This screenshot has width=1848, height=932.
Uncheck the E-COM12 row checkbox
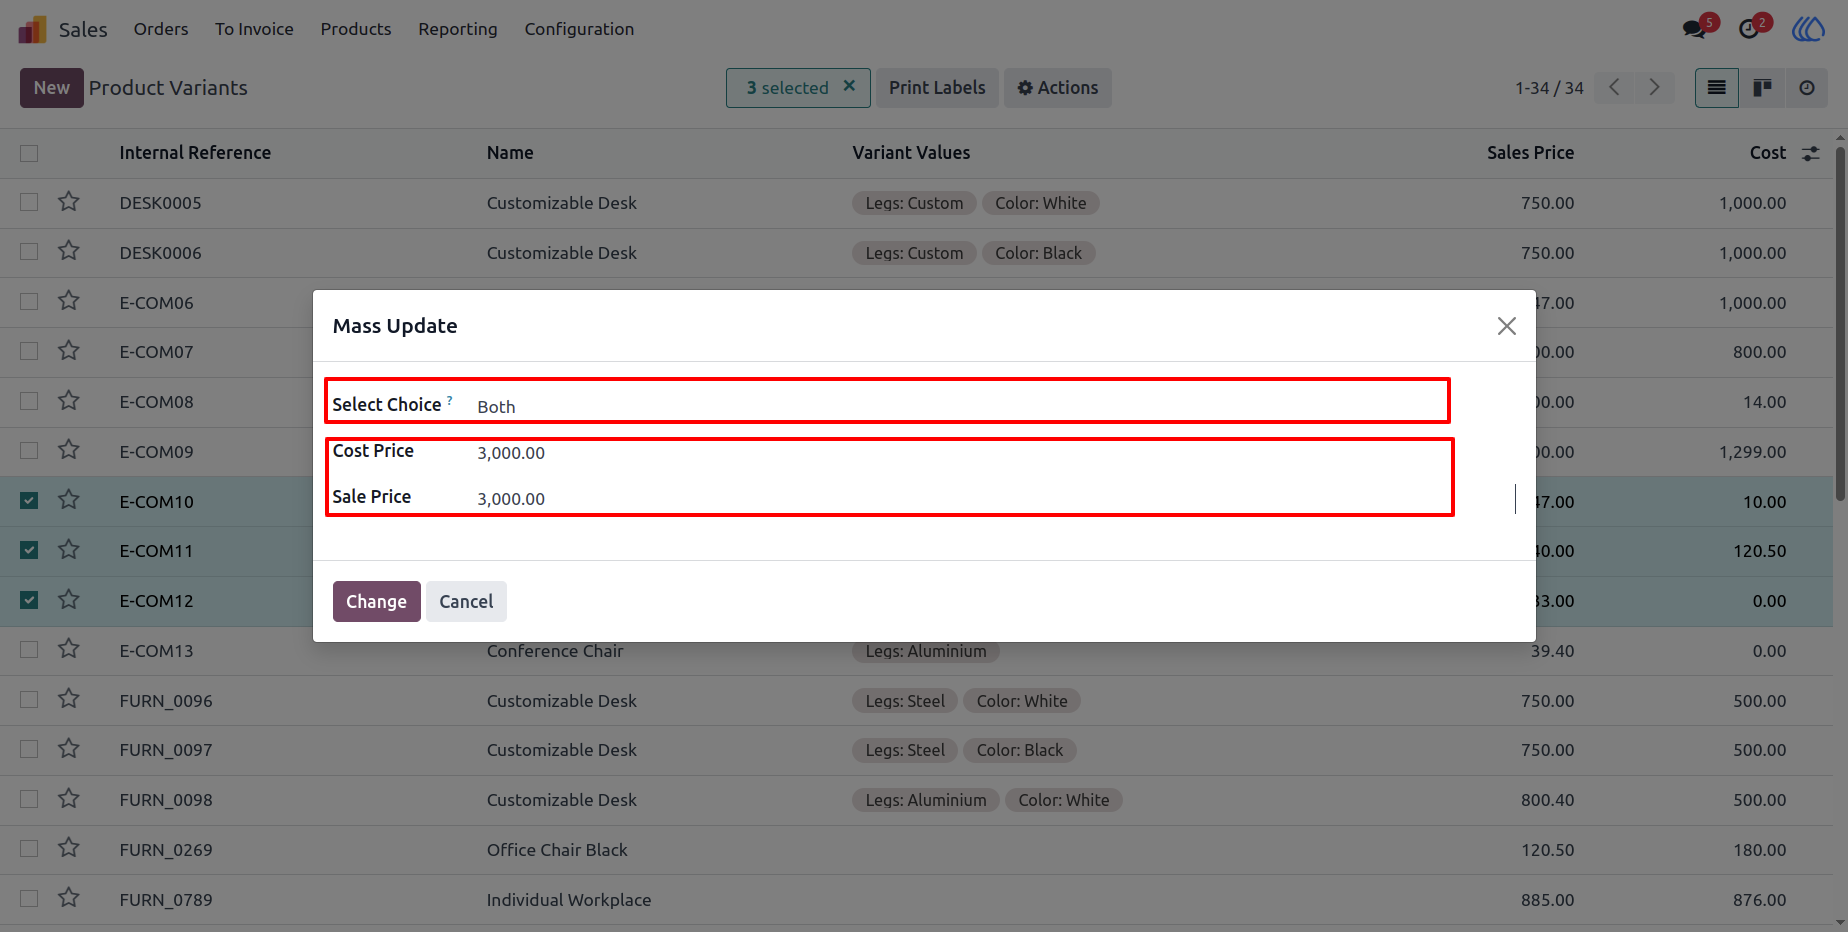(29, 600)
